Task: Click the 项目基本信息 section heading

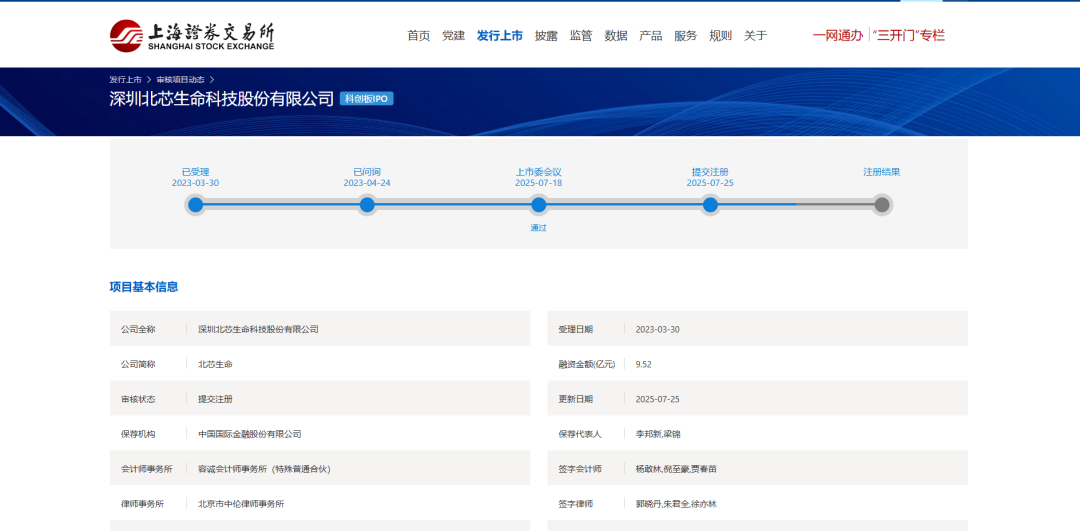Action: [144, 287]
